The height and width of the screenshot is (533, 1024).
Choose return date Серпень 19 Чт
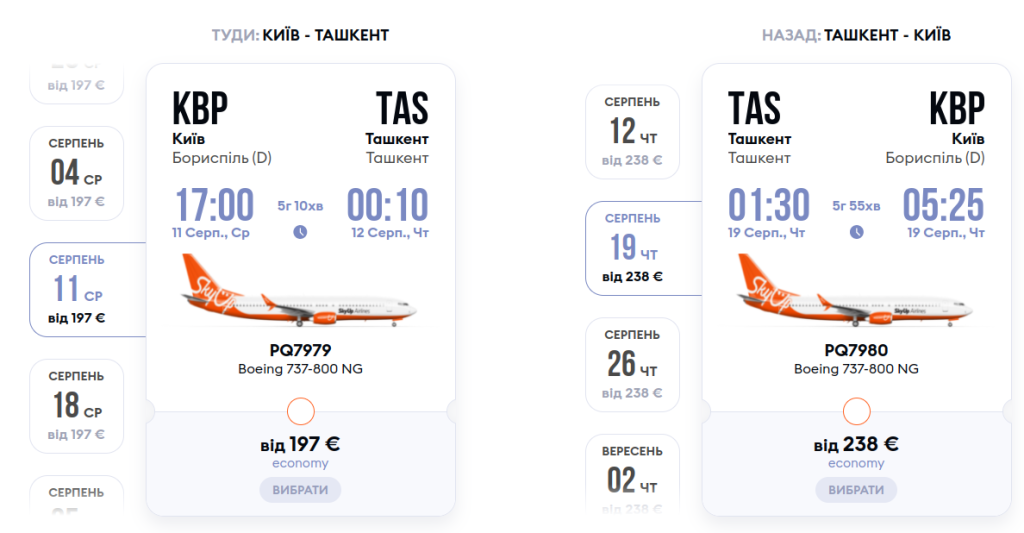coord(632,248)
